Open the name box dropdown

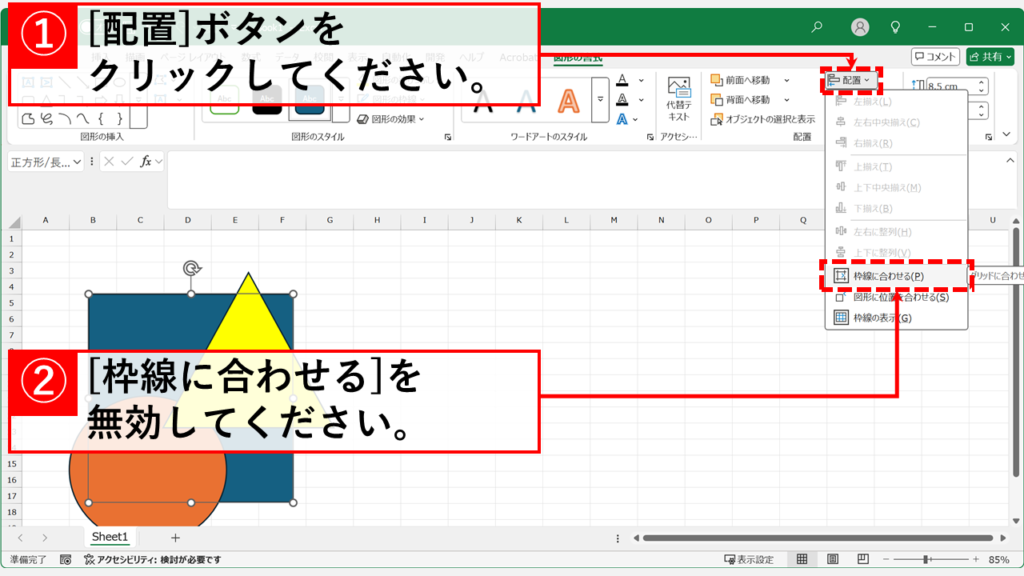(77, 162)
